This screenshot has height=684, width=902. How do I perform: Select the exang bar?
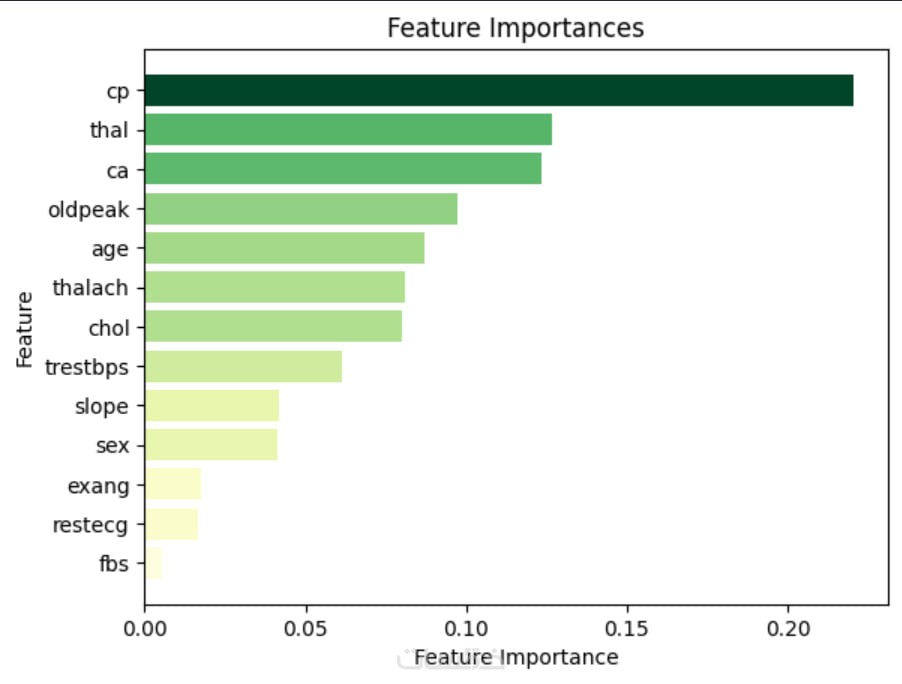pos(173,485)
